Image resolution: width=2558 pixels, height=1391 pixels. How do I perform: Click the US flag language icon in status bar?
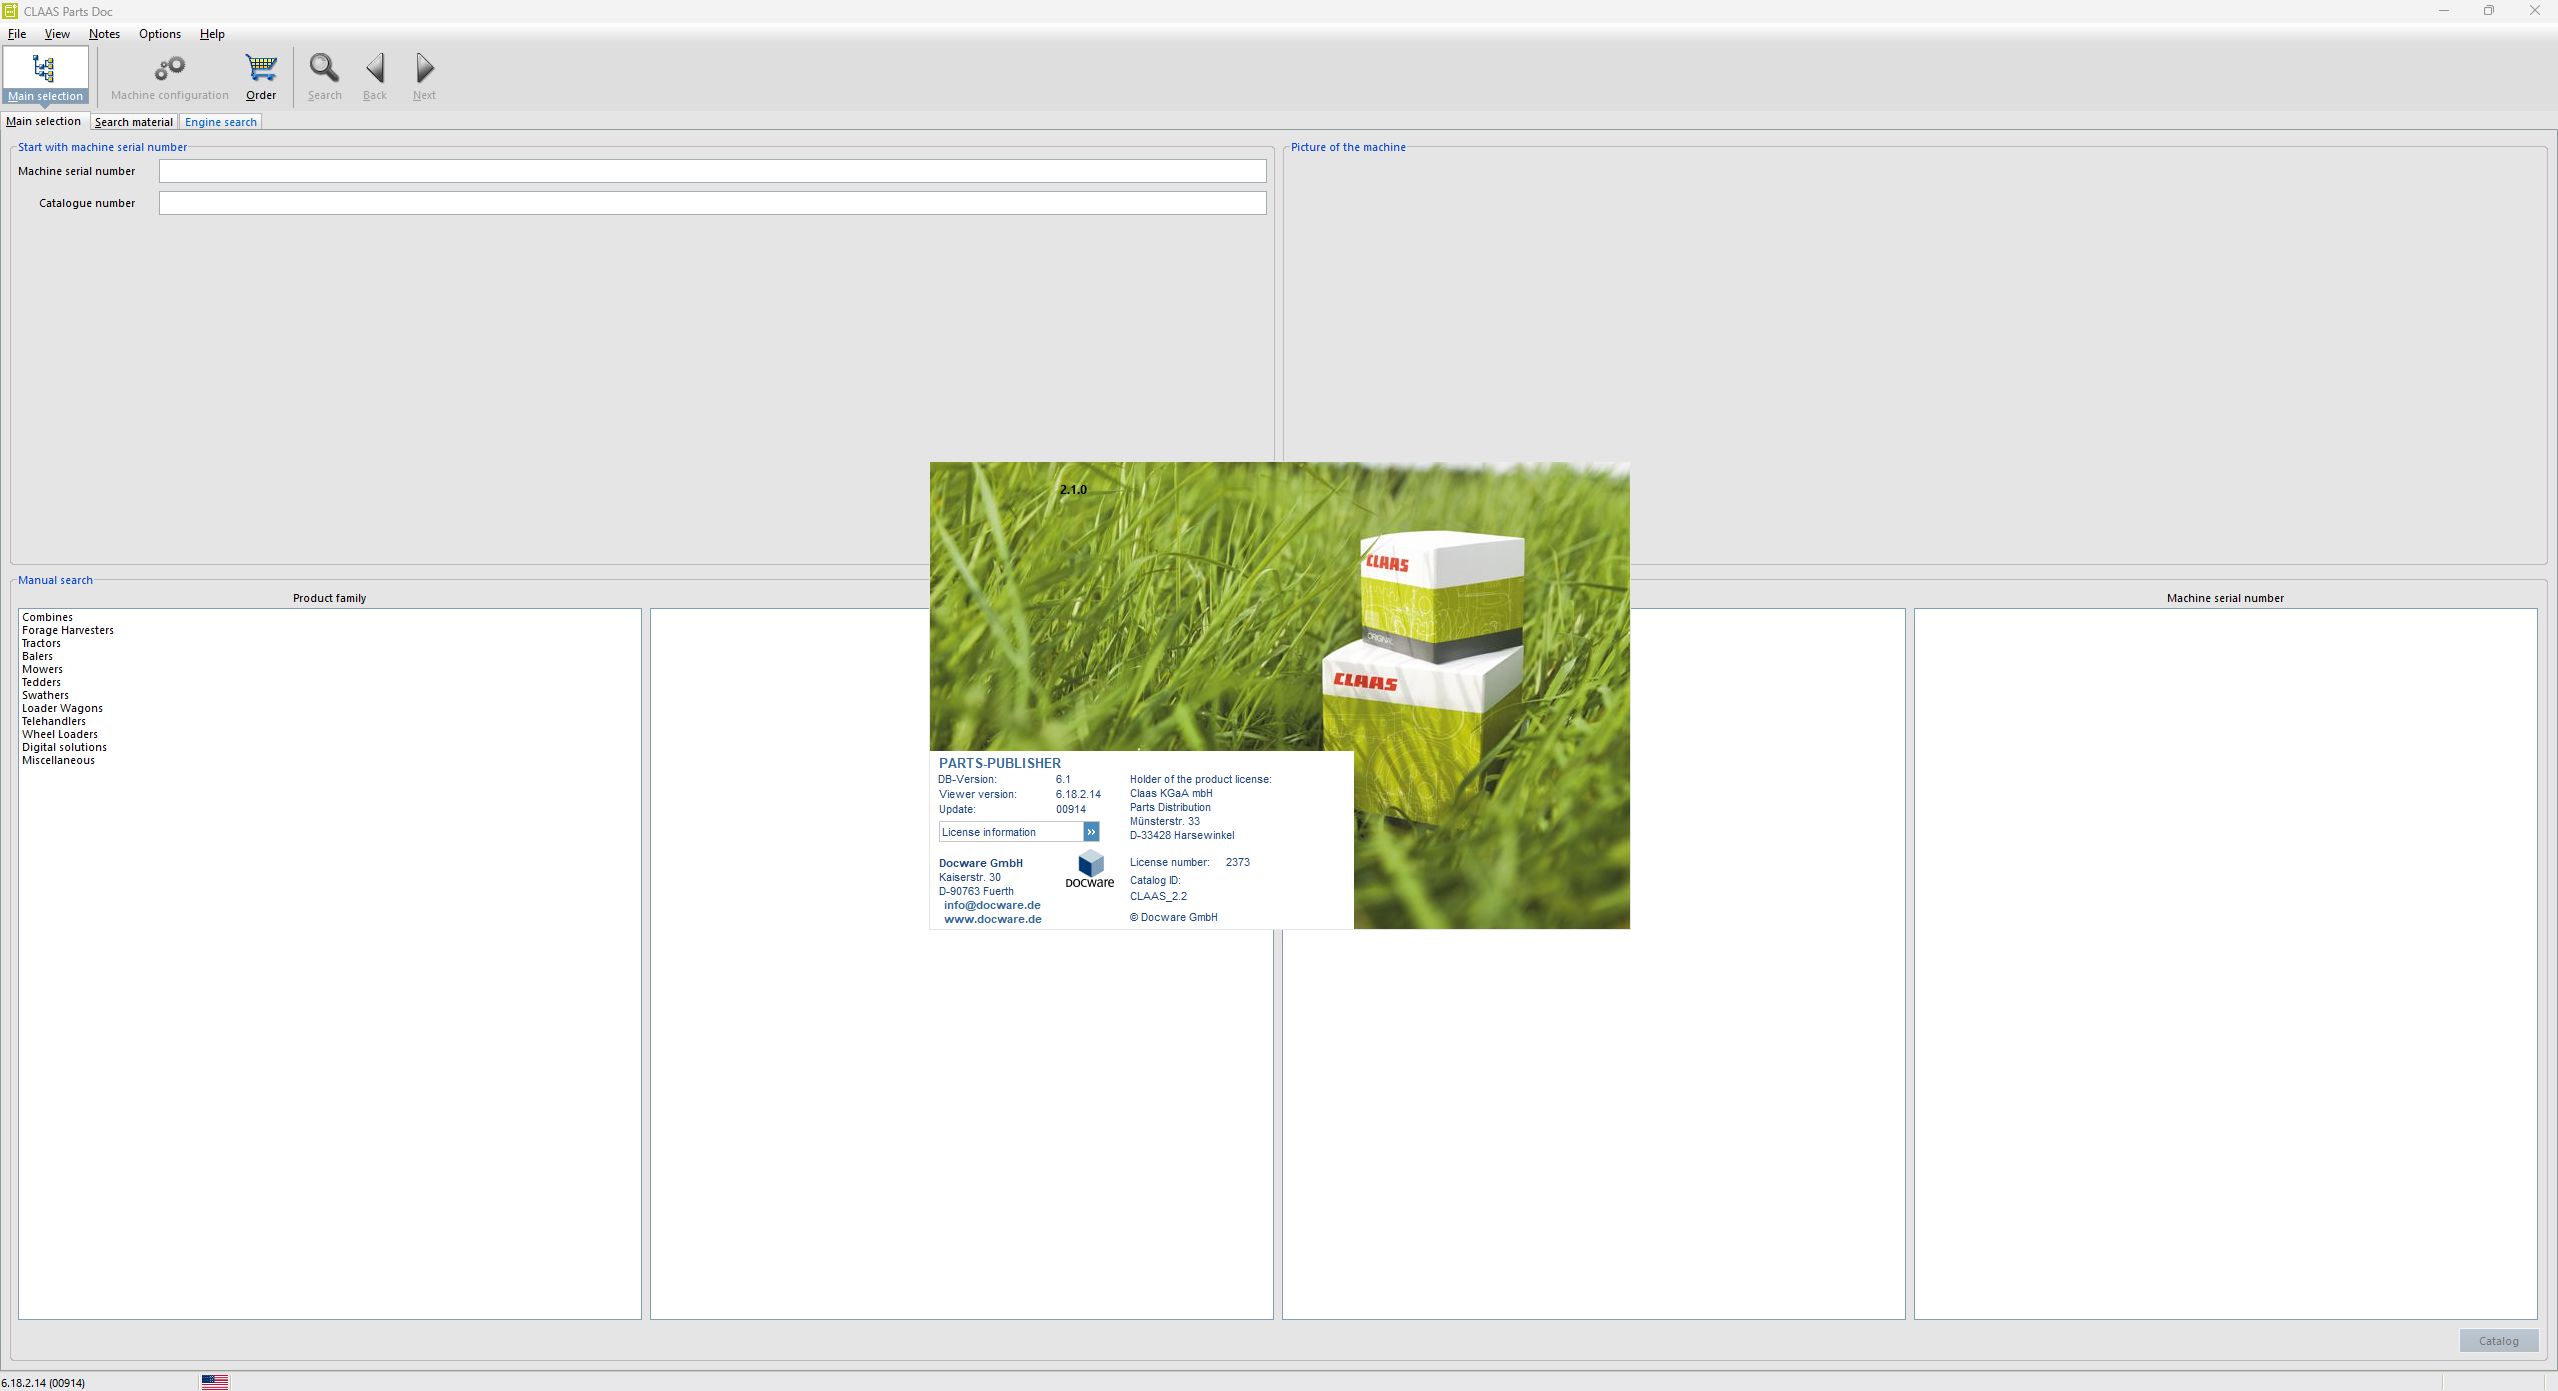click(x=215, y=1381)
